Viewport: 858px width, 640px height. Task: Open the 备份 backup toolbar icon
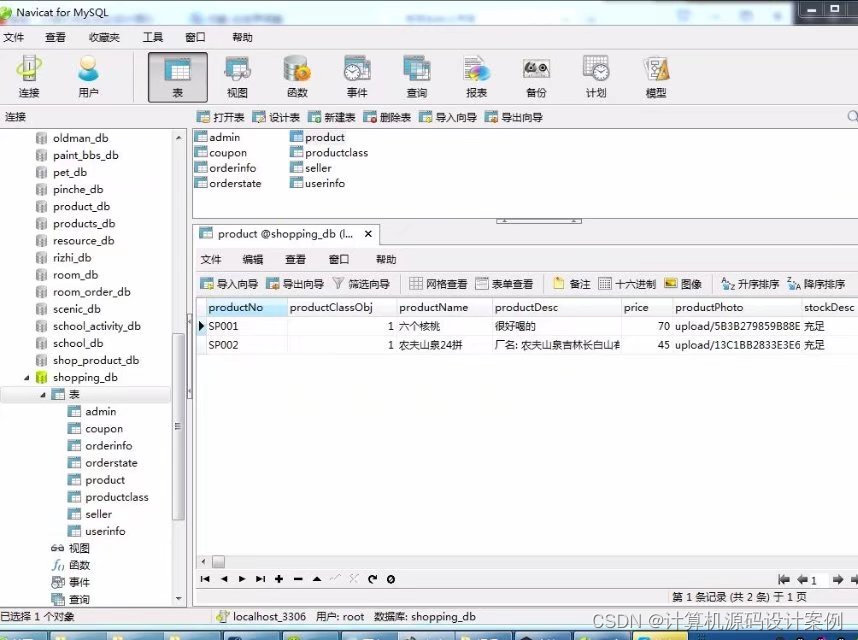coord(536,77)
